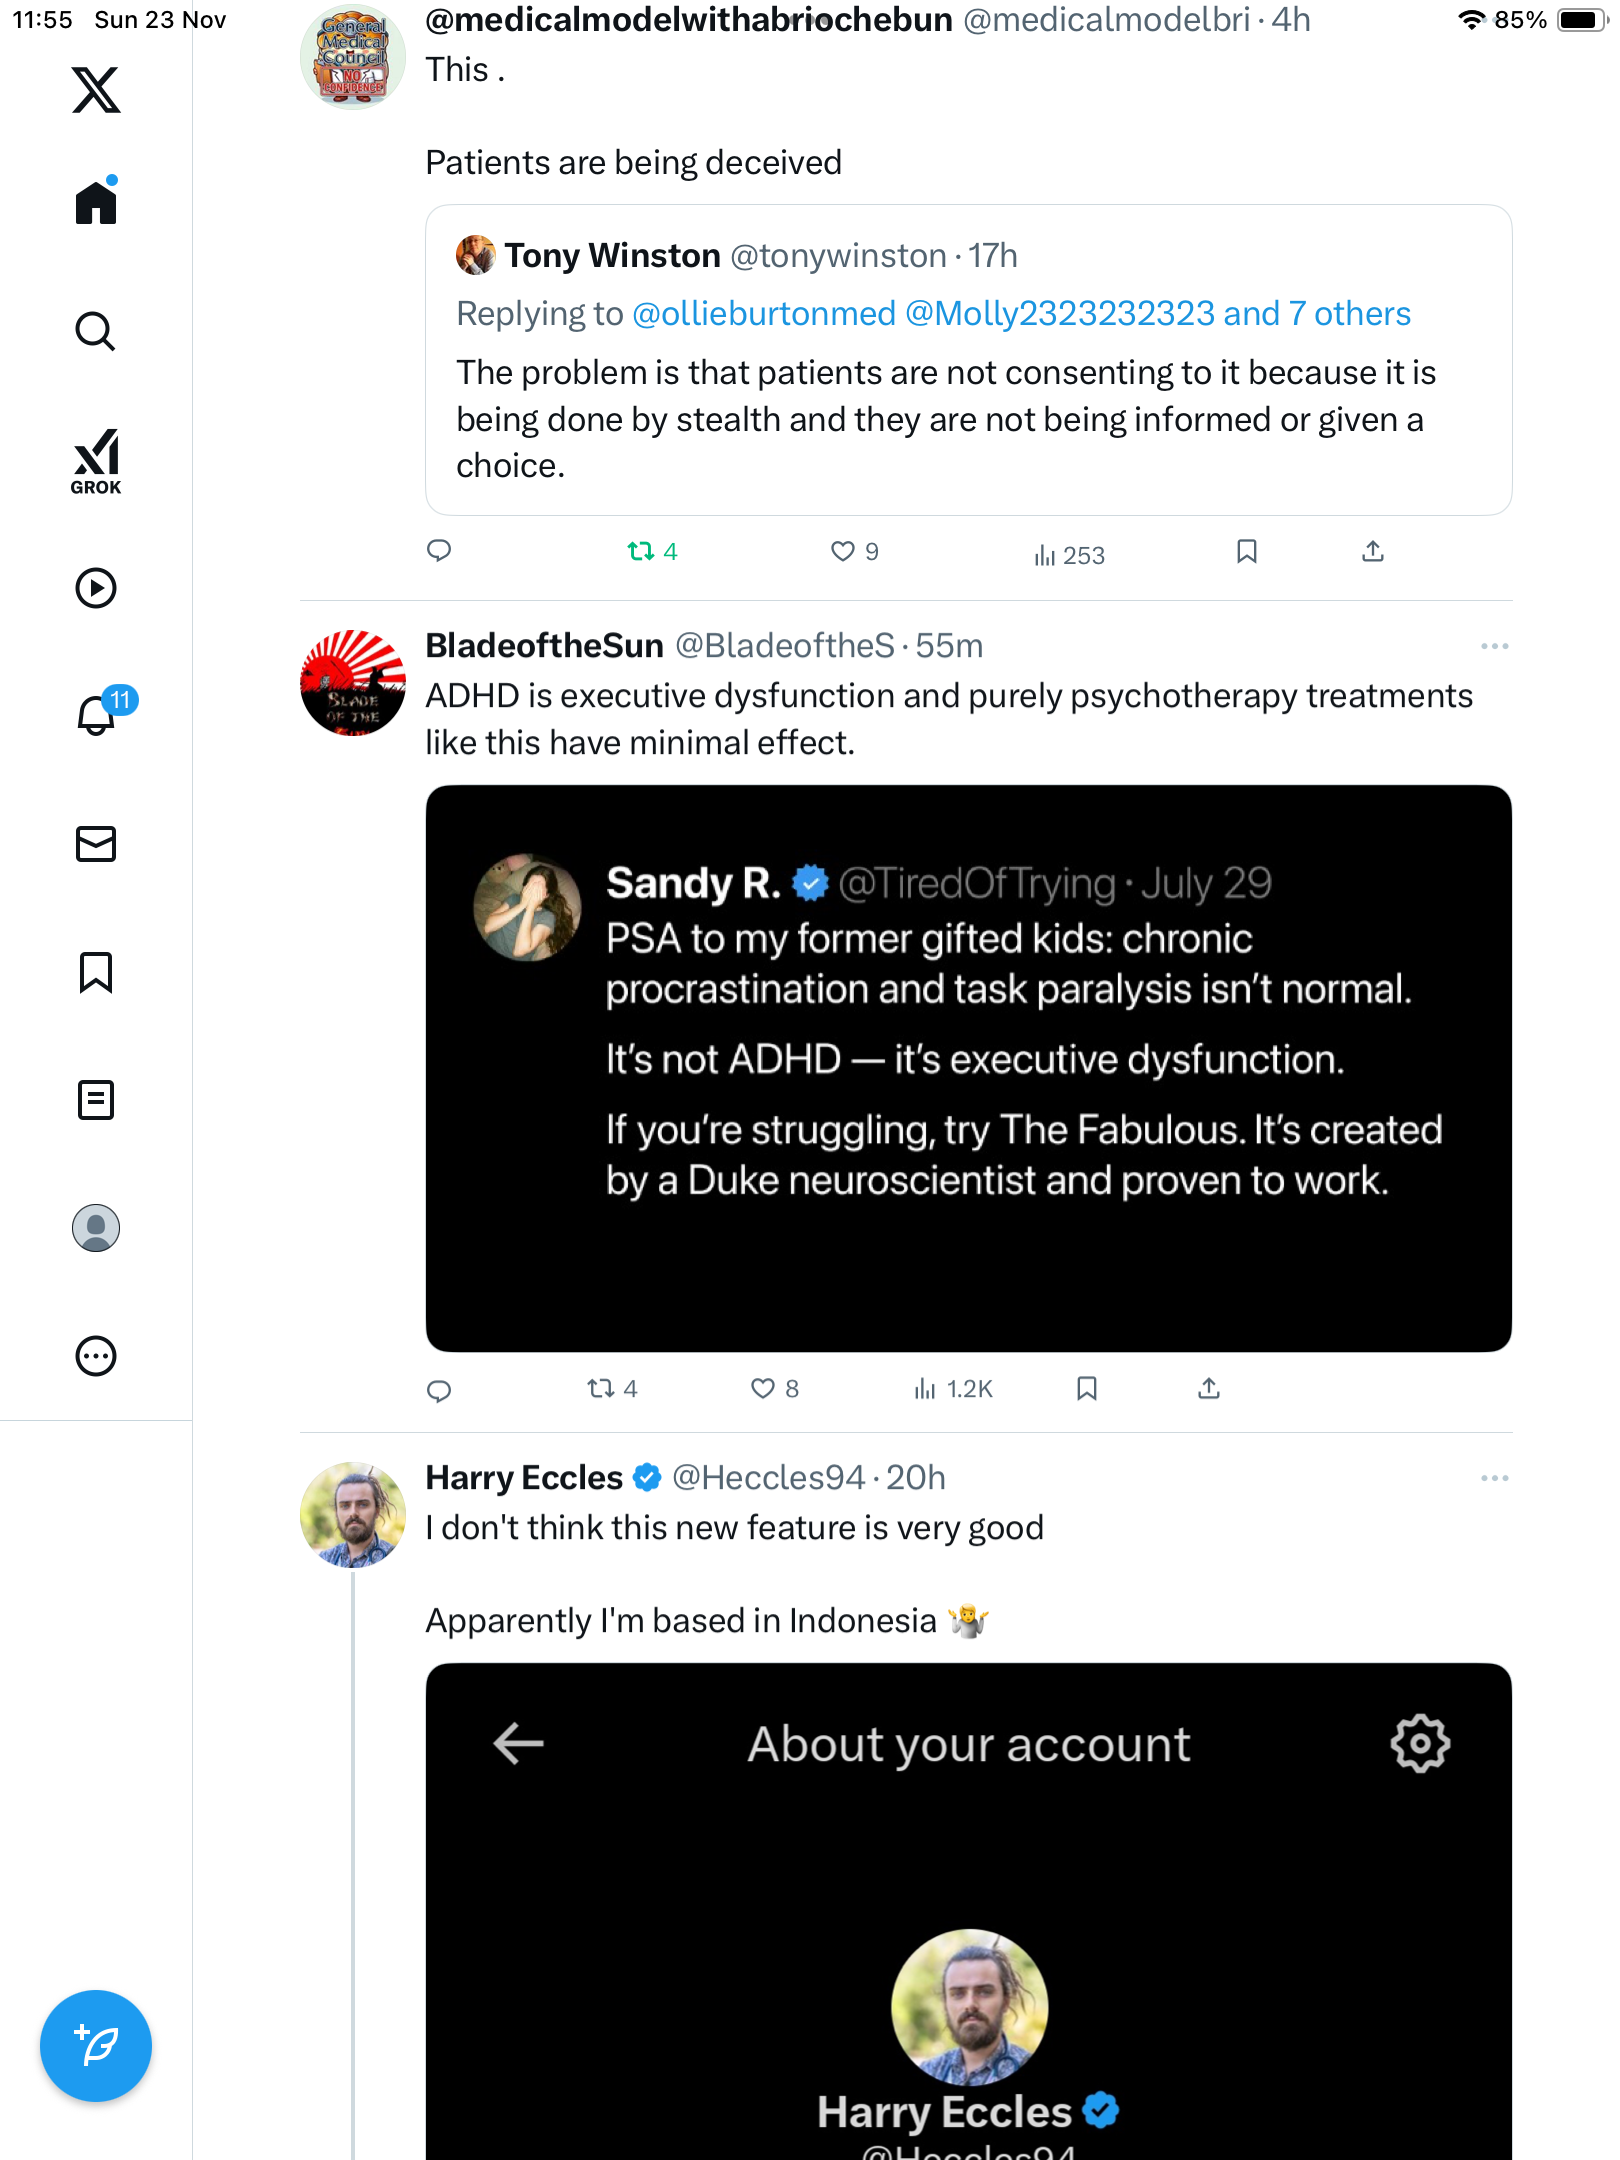
Task: Open the @ollieburtonmed mention link
Action: (x=764, y=314)
